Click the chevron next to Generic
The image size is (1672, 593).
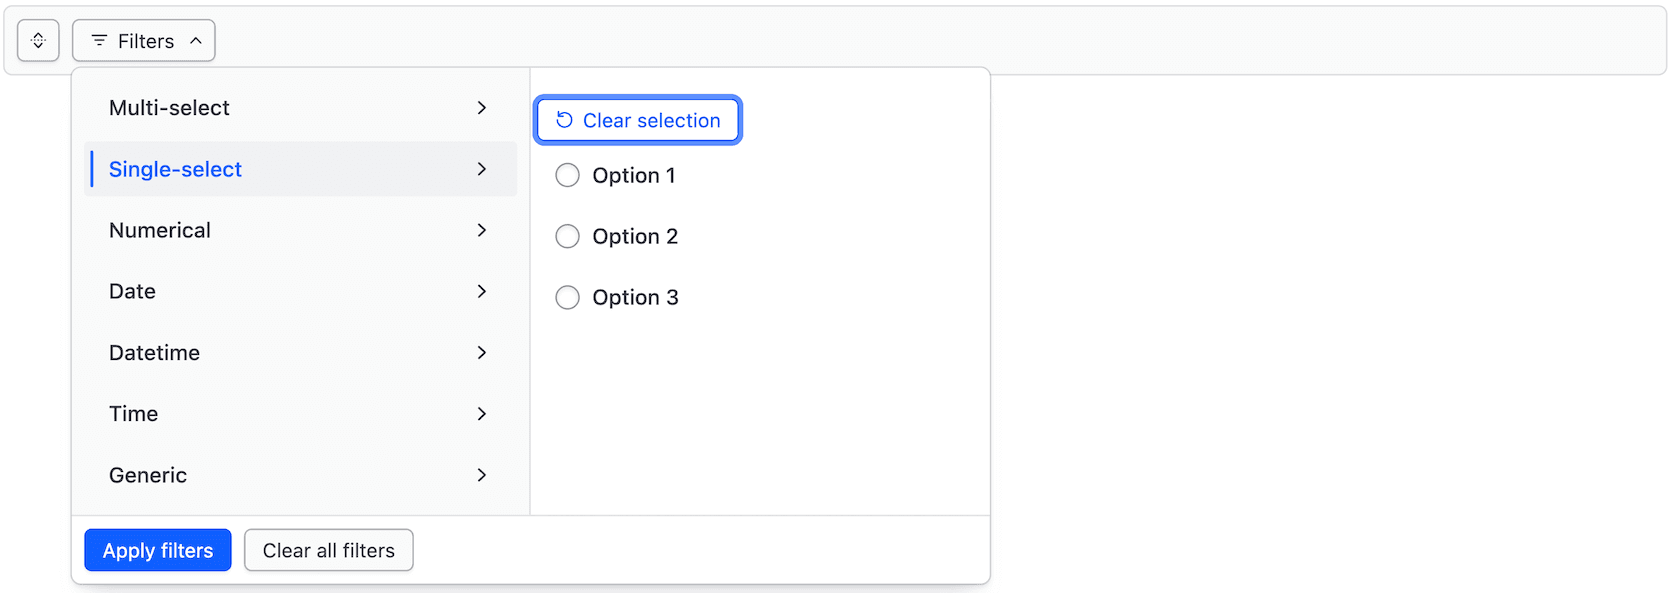pos(483,475)
